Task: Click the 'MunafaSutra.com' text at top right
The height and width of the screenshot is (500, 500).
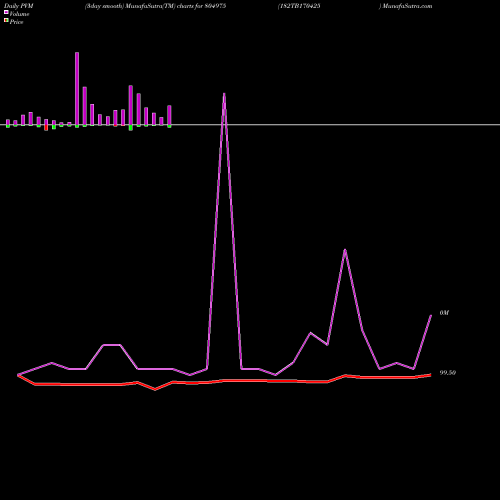Action: coord(407,6)
